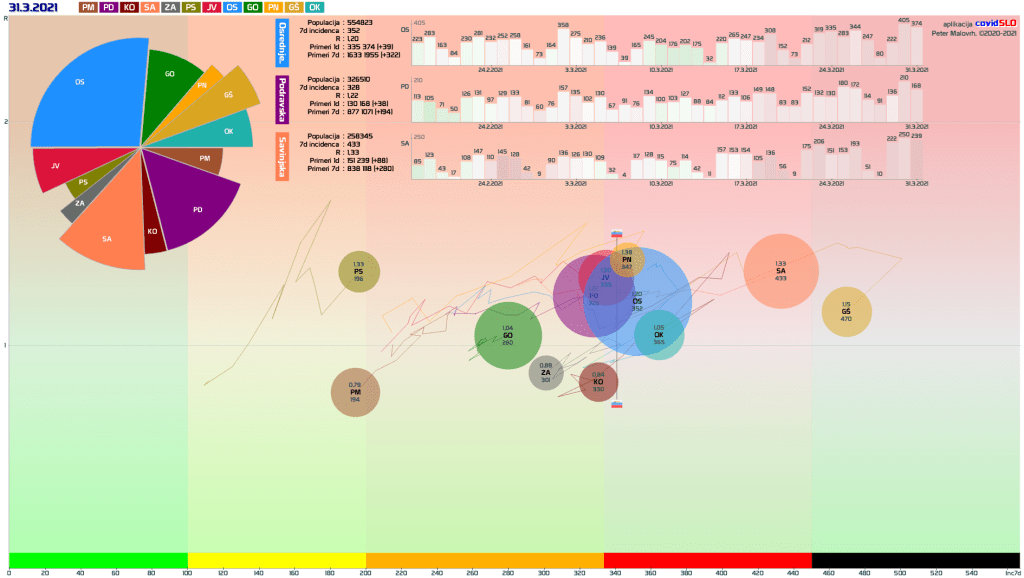
Task: Select the green GO bubble
Action: coord(507,336)
